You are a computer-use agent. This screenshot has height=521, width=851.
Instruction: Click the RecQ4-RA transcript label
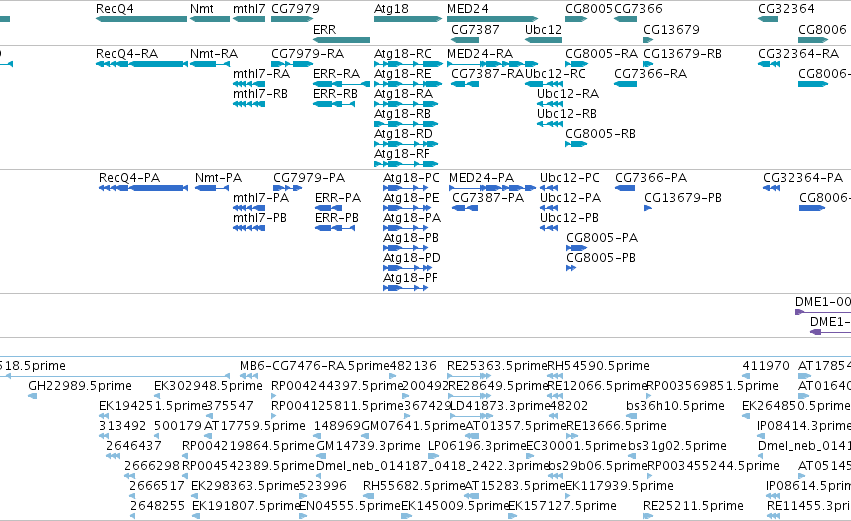click(x=127, y=54)
